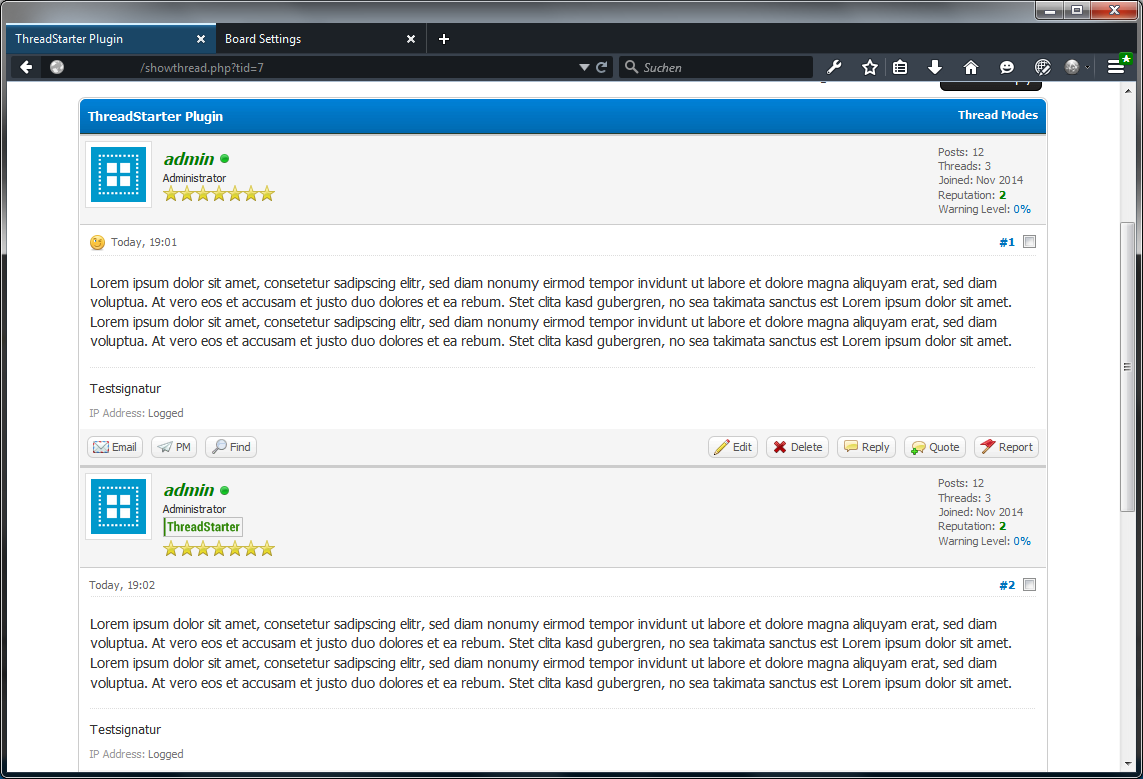The width and height of the screenshot is (1143, 779).
Task: Click Find to search user posts
Action: pyautogui.click(x=231, y=447)
